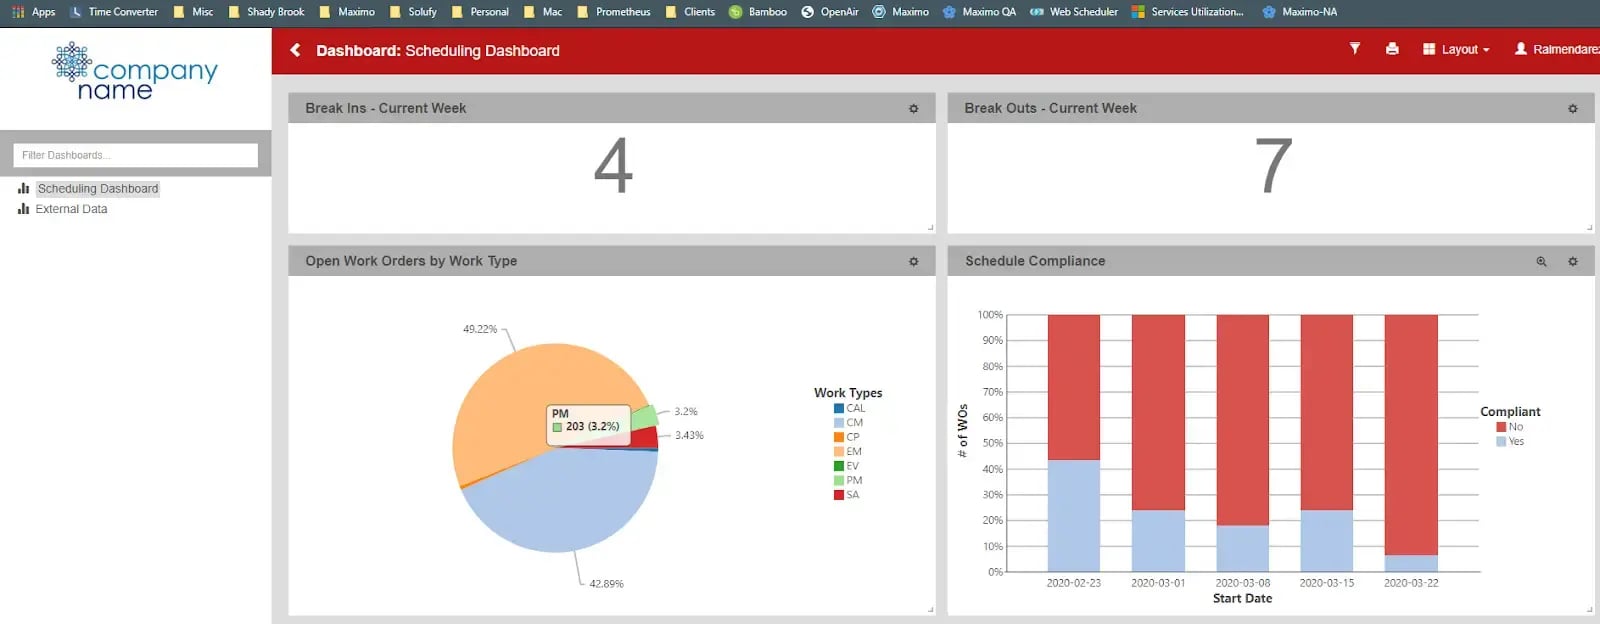Open the user account menu in header
1600x624 pixels.
tap(1556, 50)
